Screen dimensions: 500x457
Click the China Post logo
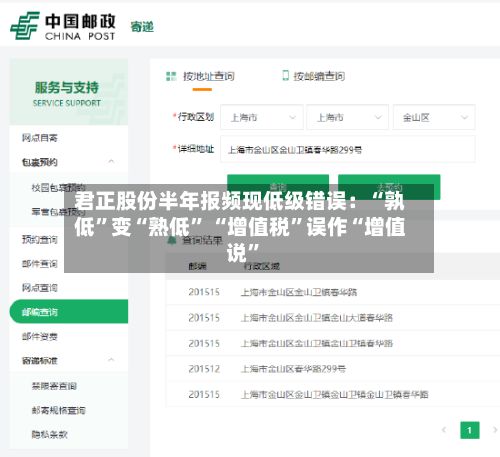[x=63, y=26]
